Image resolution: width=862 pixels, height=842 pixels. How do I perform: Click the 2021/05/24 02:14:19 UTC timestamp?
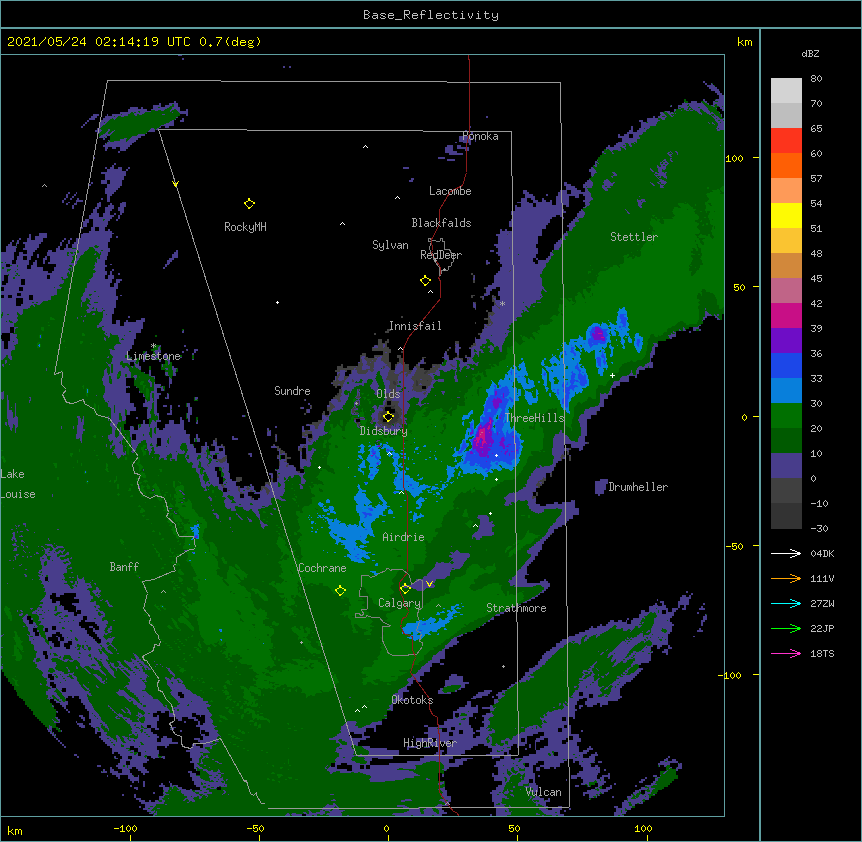(x=100, y=42)
